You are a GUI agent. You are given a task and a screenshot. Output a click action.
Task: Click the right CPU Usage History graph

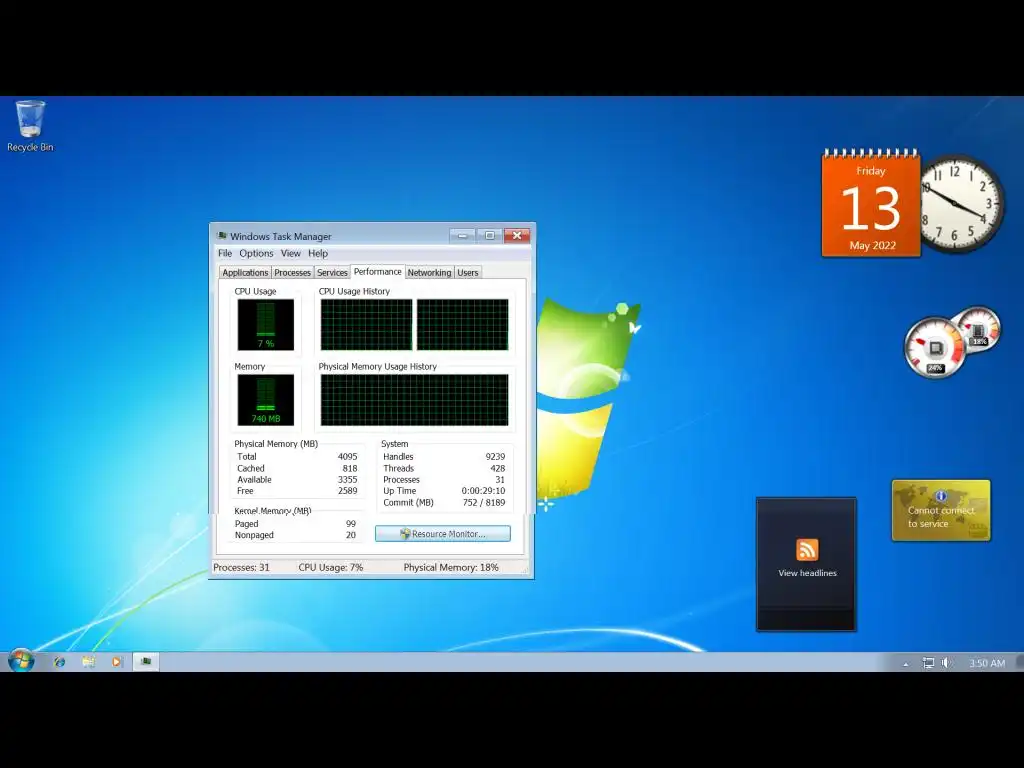[x=462, y=325]
